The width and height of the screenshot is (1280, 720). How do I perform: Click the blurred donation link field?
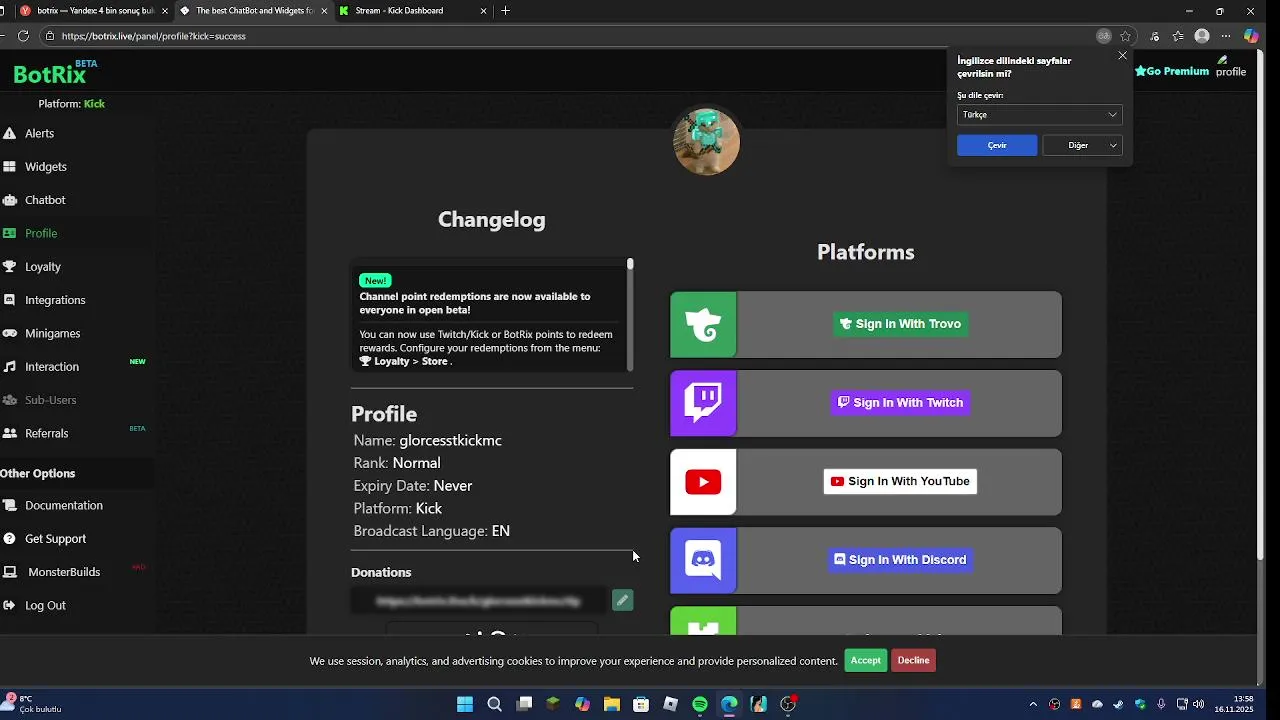(x=479, y=601)
